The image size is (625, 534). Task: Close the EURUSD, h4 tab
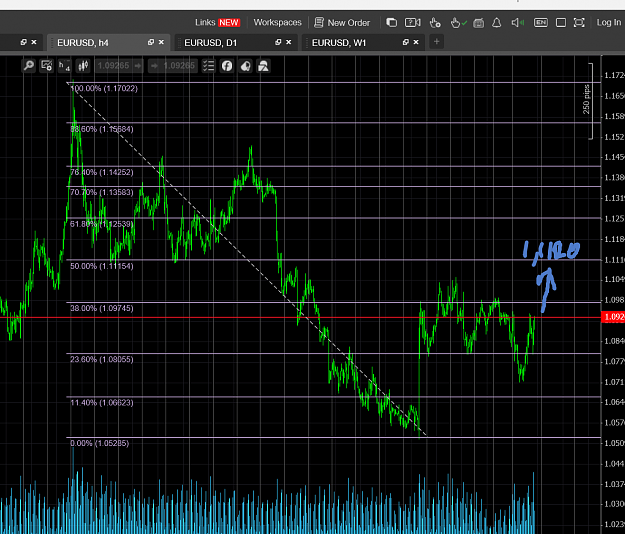coord(161,42)
